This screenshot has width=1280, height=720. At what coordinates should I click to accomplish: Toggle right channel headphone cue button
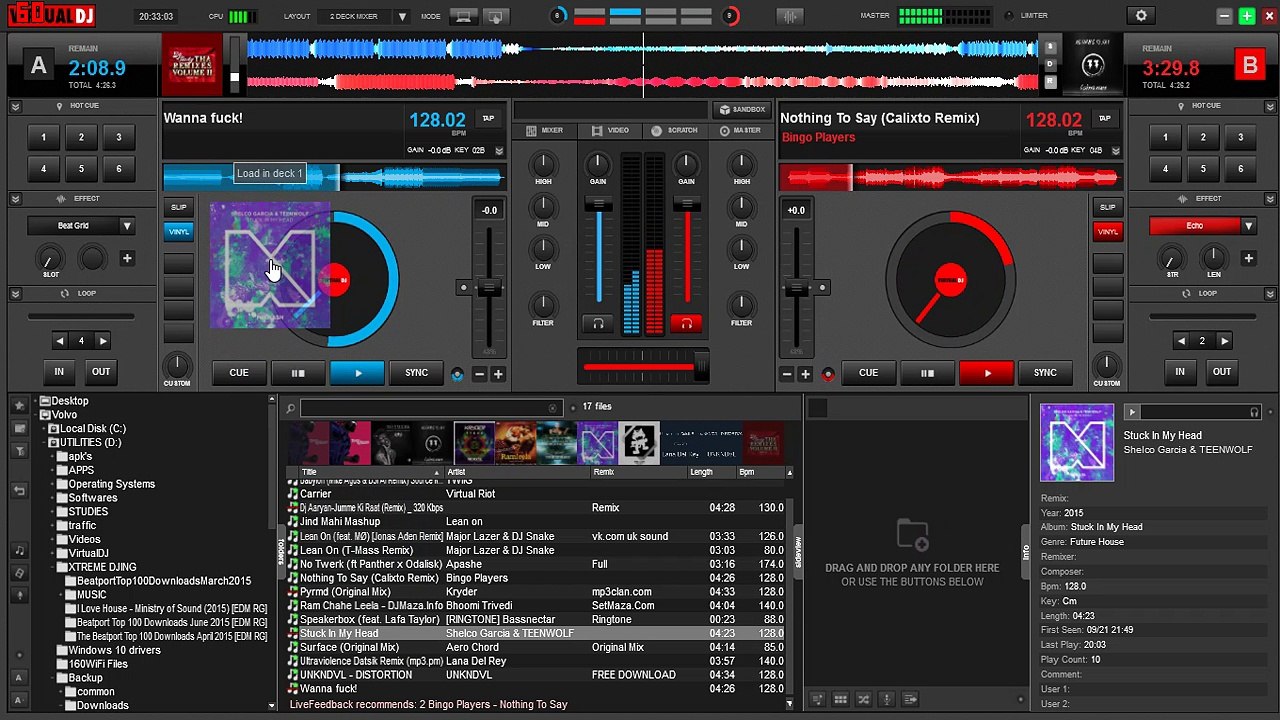[x=686, y=323]
